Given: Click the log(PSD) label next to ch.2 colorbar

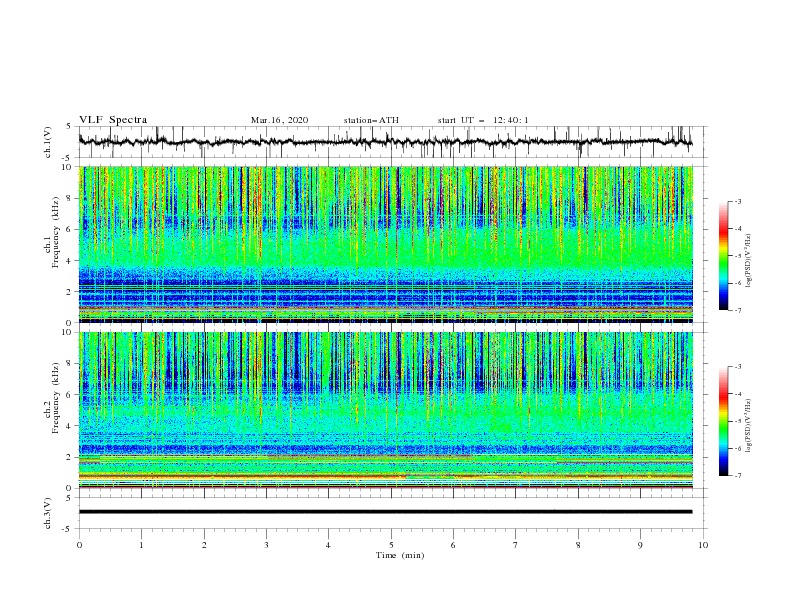Looking at the screenshot, I should coord(750,426).
